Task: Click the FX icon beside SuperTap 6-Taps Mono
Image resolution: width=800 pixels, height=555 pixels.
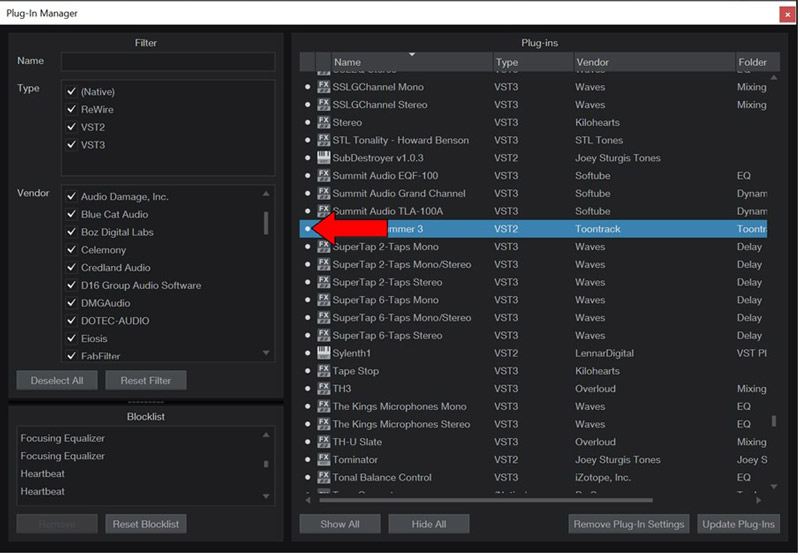Action: click(323, 300)
